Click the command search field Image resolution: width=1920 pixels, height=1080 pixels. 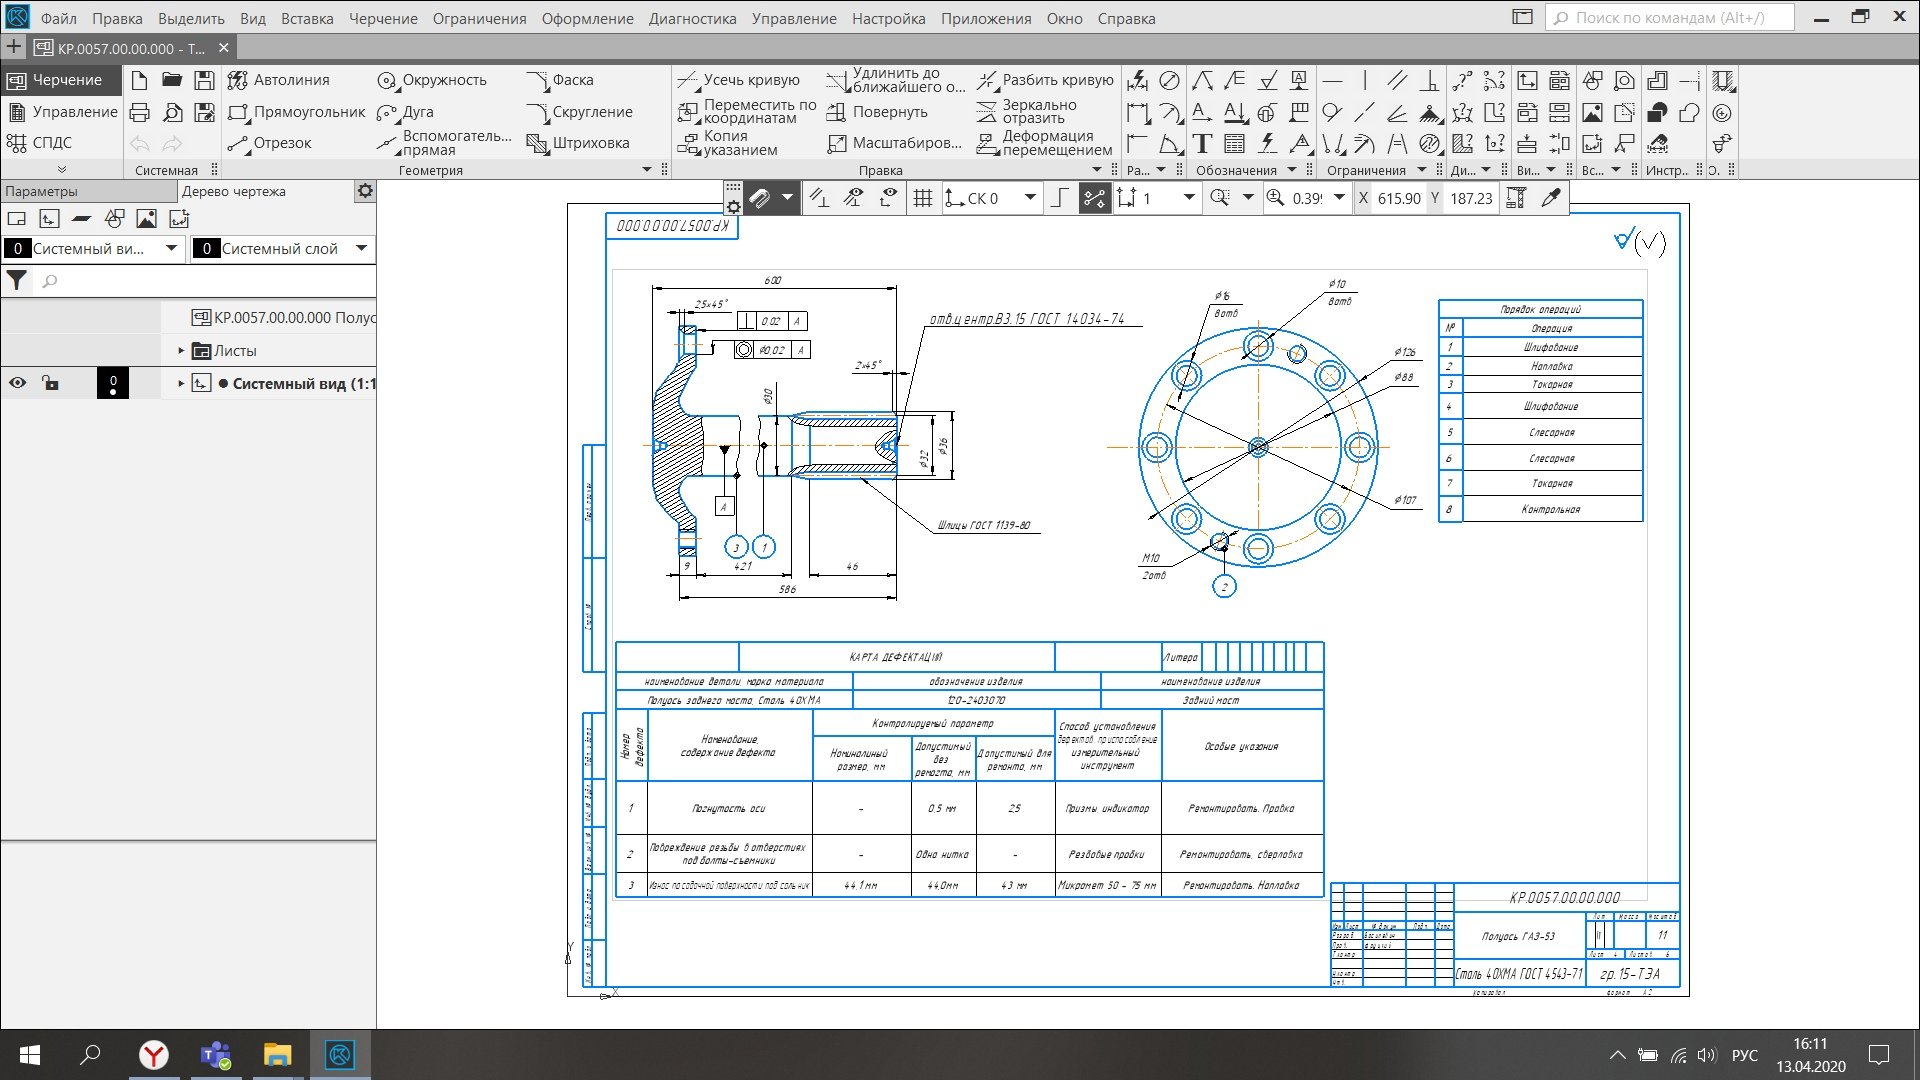pyautogui.click(x=1670, y=18)
